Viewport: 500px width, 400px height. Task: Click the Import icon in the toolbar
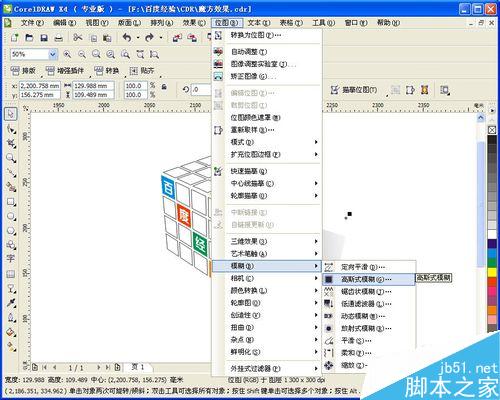(x=177, y=38)
